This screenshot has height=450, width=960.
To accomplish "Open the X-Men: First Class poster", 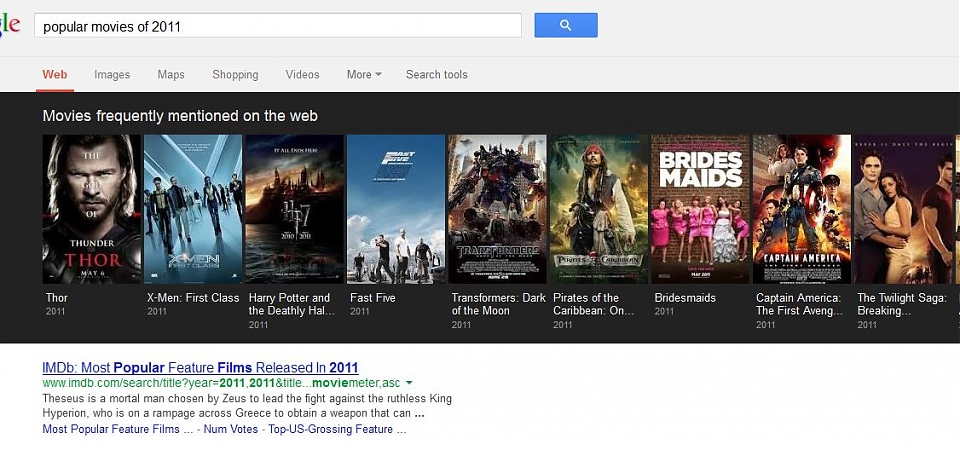I will pyautogui.click(x=193, y=209).
